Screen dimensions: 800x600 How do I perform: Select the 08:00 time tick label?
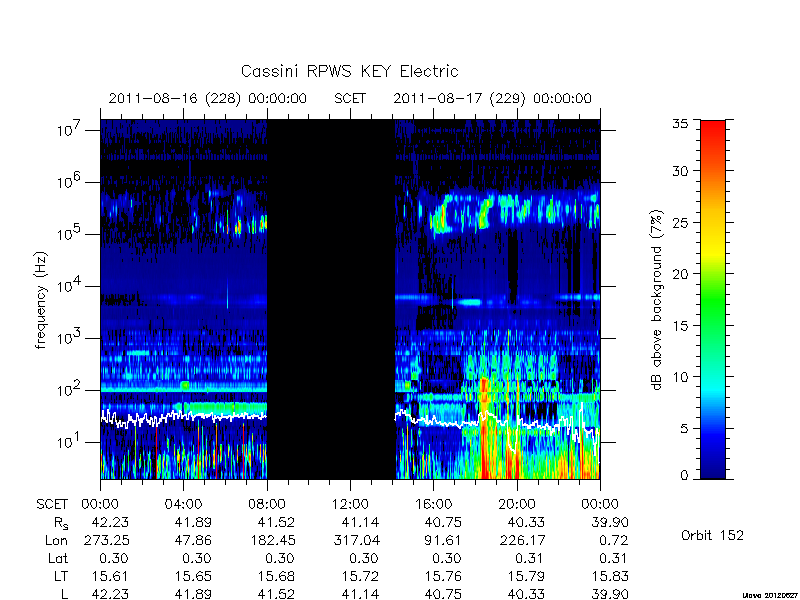[267, 504]
